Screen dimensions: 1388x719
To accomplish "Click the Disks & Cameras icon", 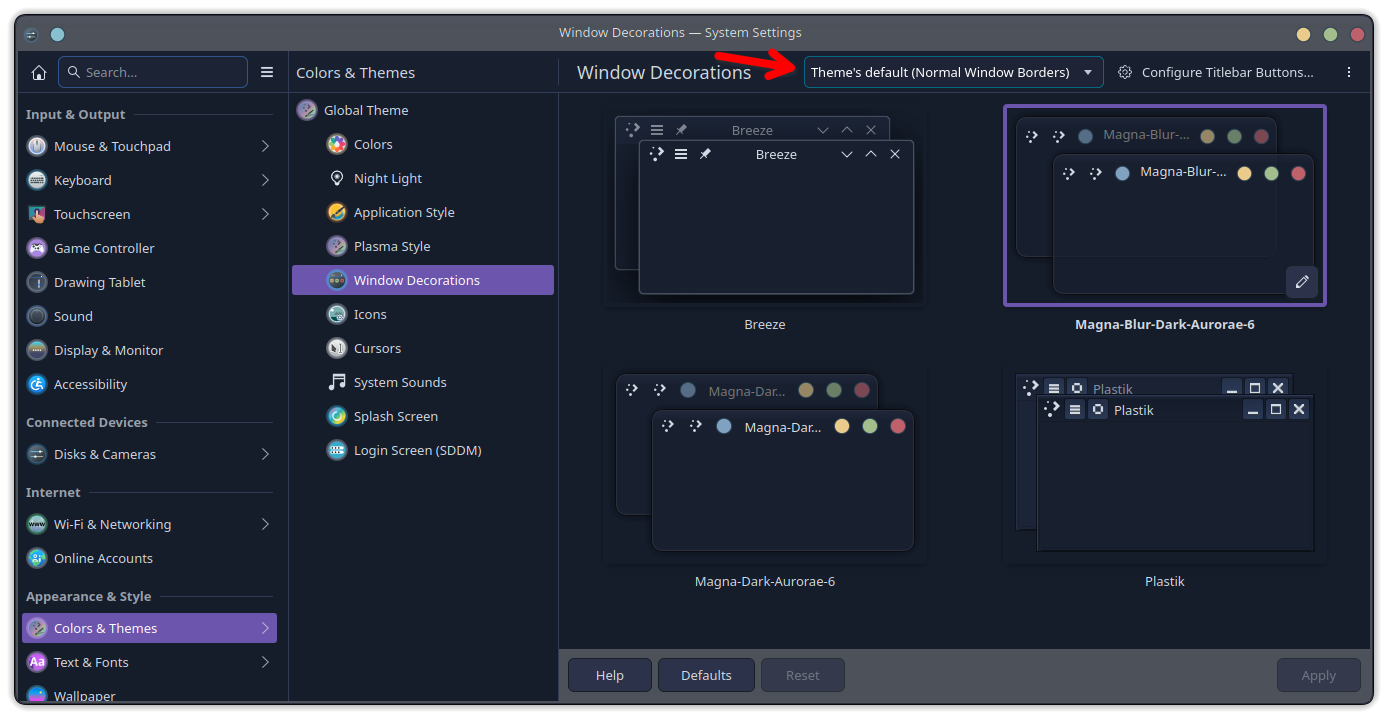I will [x=37, y=454].
